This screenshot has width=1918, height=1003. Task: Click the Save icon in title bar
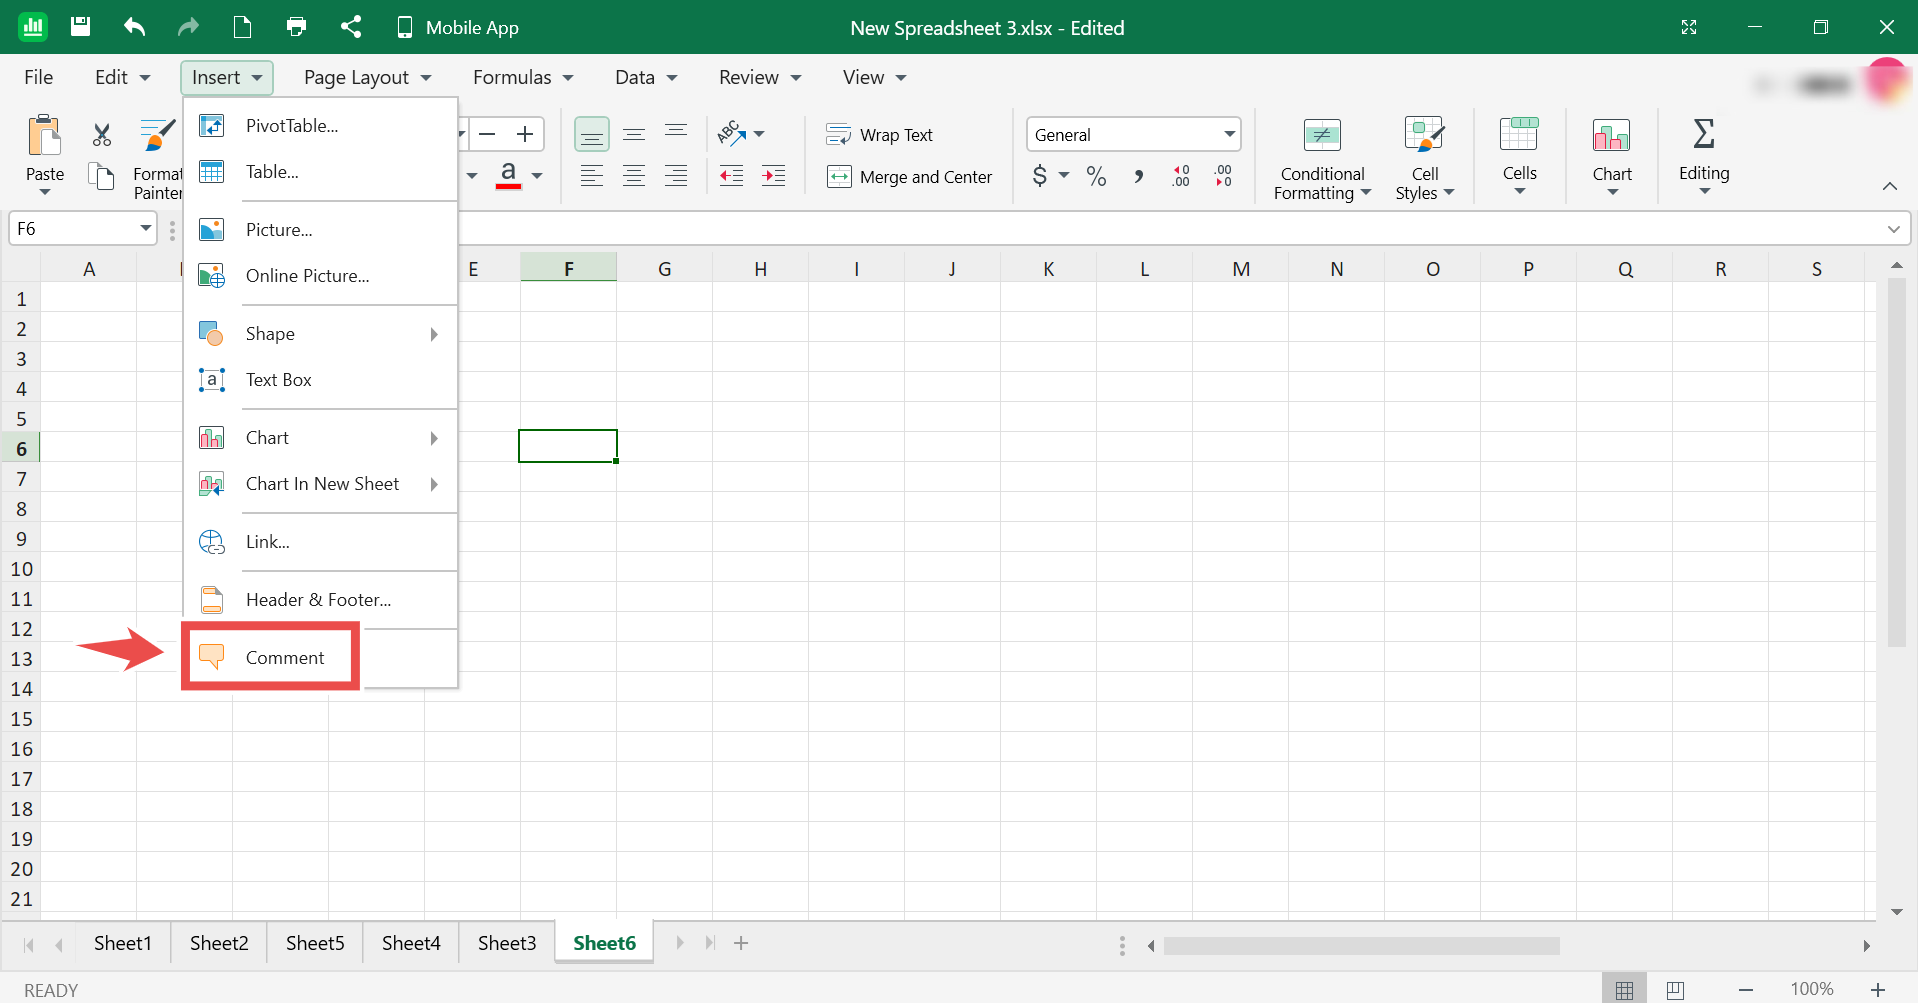[x=81, y=27]
